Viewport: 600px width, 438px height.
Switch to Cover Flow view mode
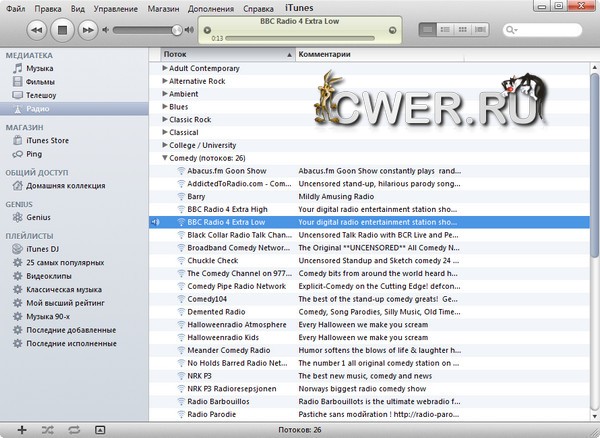480,29
